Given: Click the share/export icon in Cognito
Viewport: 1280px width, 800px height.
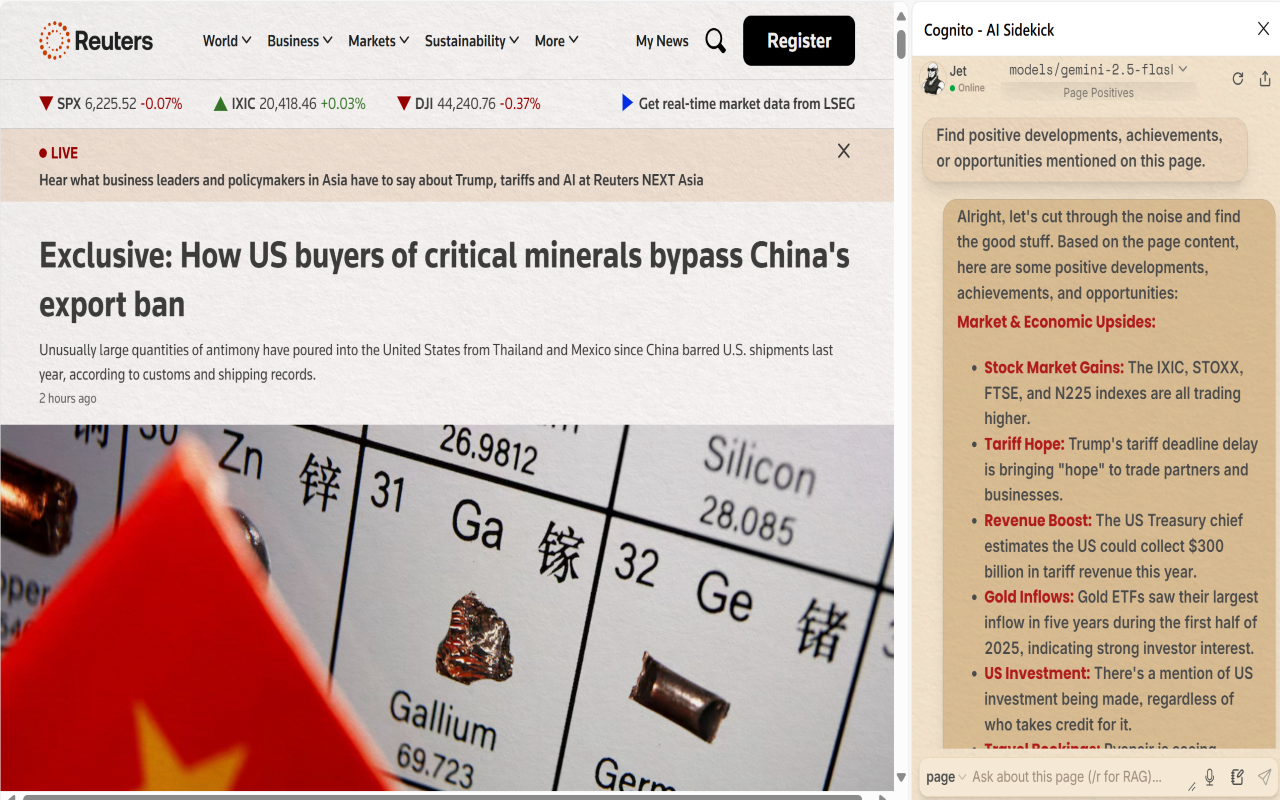Looking at the screenshot, I should tap(1265, 79).
